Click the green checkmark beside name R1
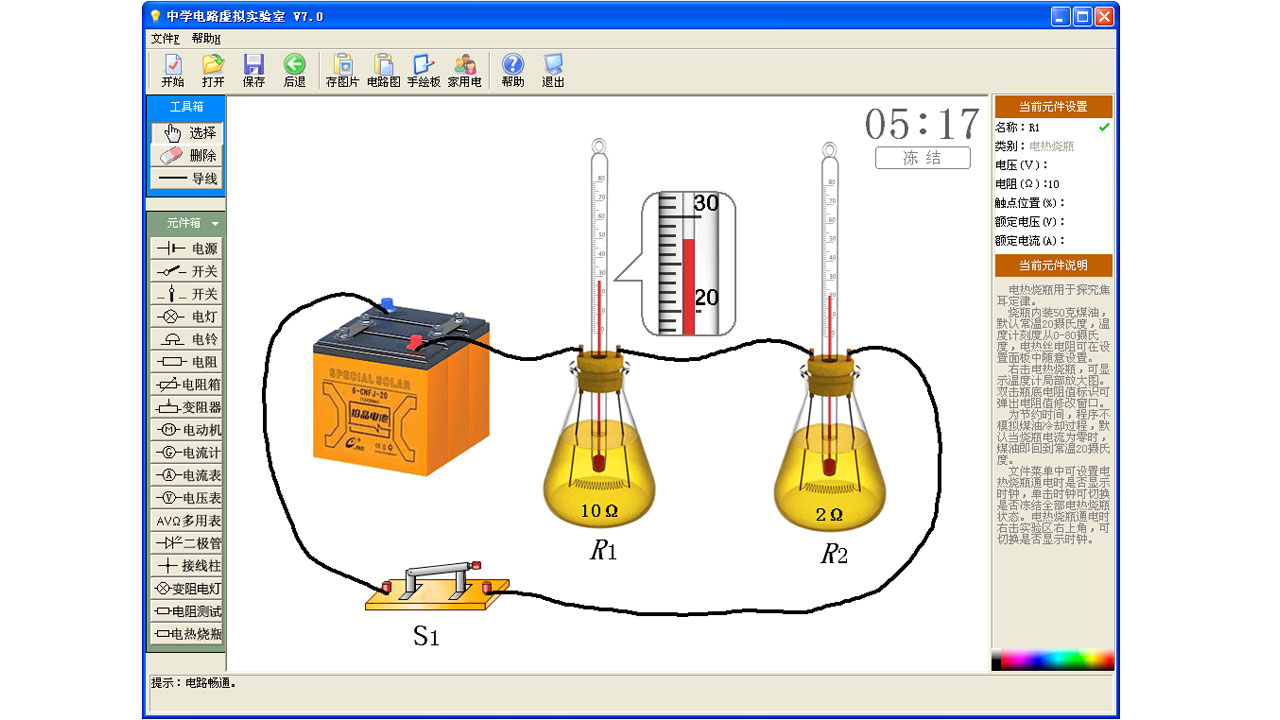The height and width of the screenshot is (720, 1280). pyautogui.click(x=1104, y=128)
